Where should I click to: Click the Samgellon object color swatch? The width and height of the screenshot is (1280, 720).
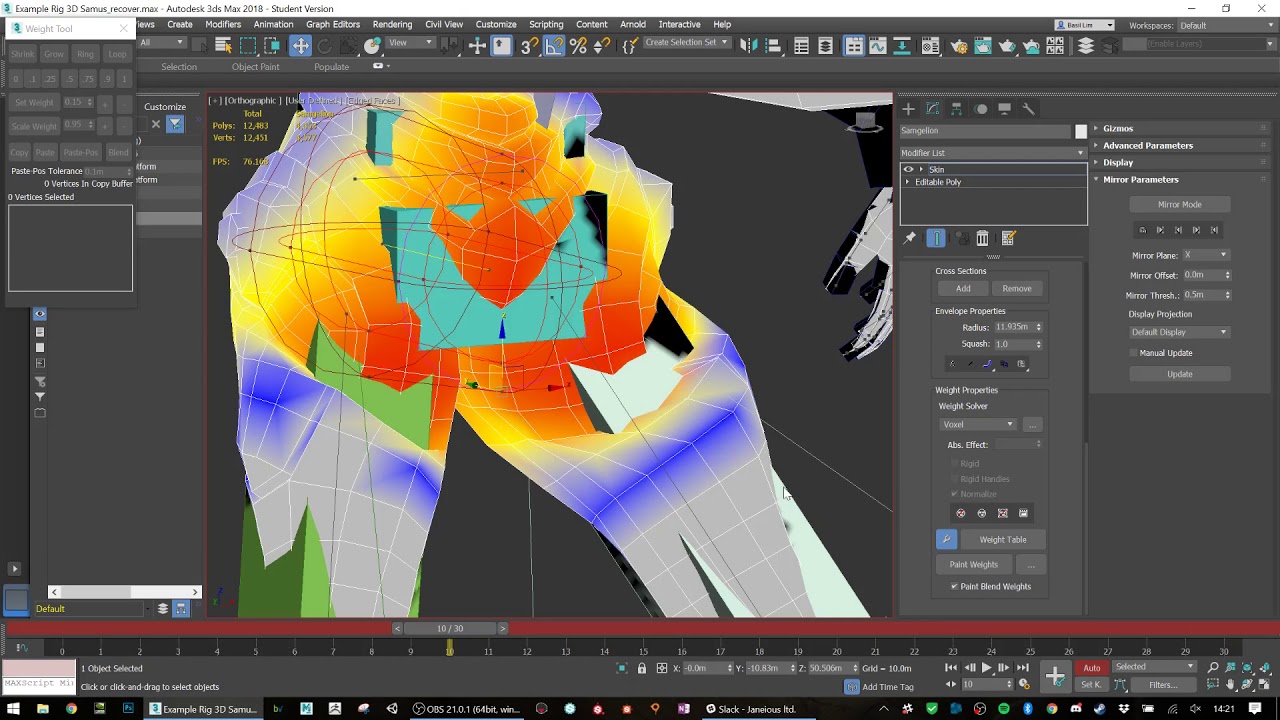[1080, 131]
